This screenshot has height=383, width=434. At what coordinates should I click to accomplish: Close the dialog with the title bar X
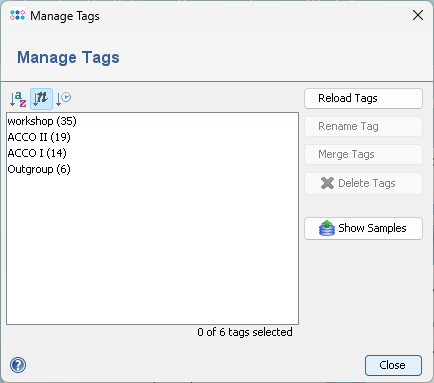coord(418,15)
